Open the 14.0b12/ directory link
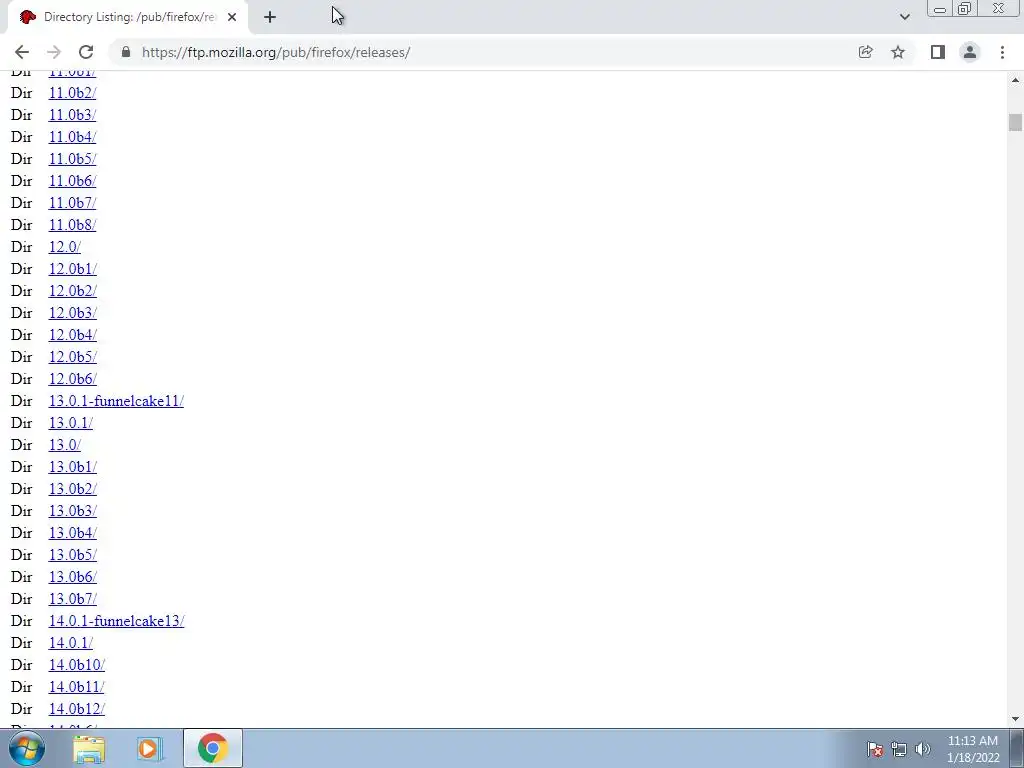Viewport: 1024px width, 768px height. 76,709
